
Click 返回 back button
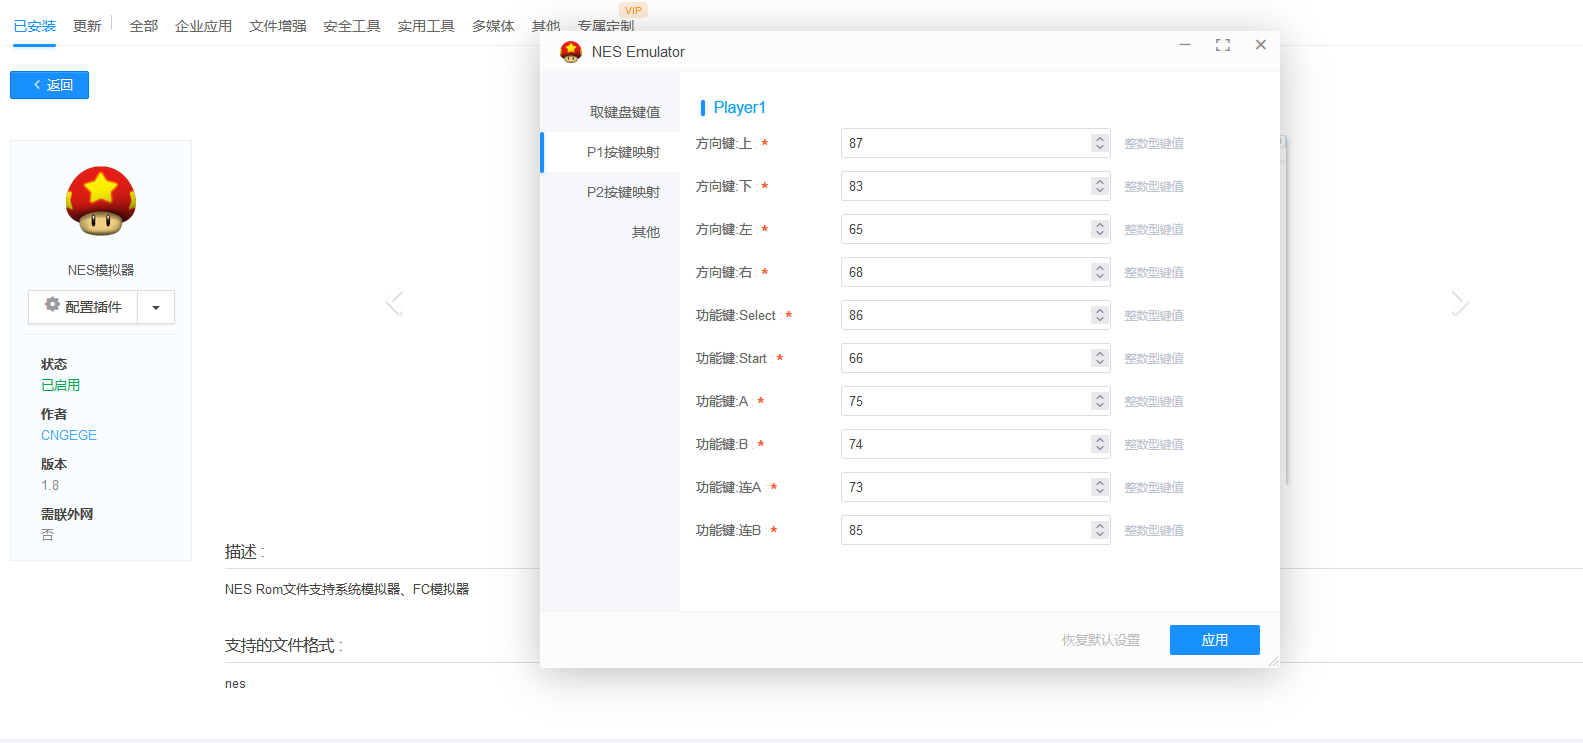click(49, 85)
